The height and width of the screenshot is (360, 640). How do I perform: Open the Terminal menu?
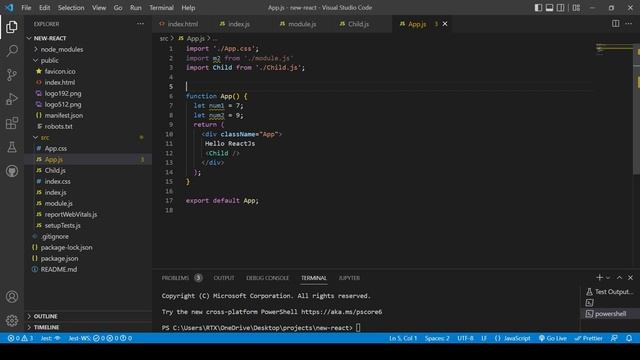[161, 8]
